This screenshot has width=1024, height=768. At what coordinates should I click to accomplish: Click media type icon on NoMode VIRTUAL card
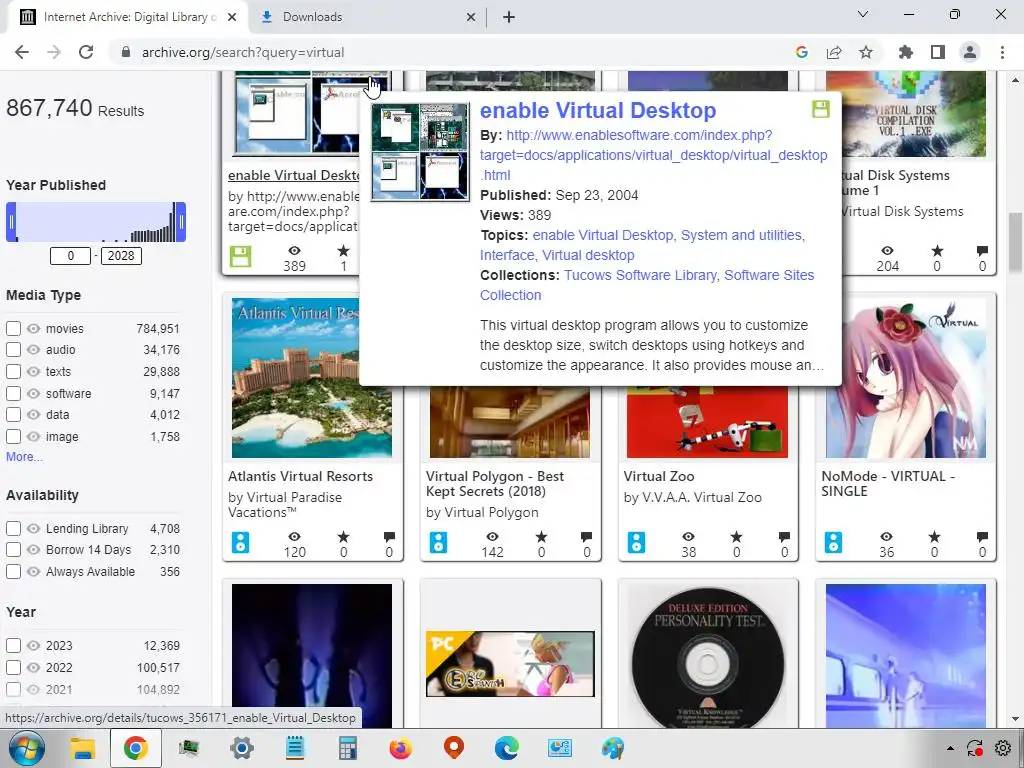tap(833, 542)
